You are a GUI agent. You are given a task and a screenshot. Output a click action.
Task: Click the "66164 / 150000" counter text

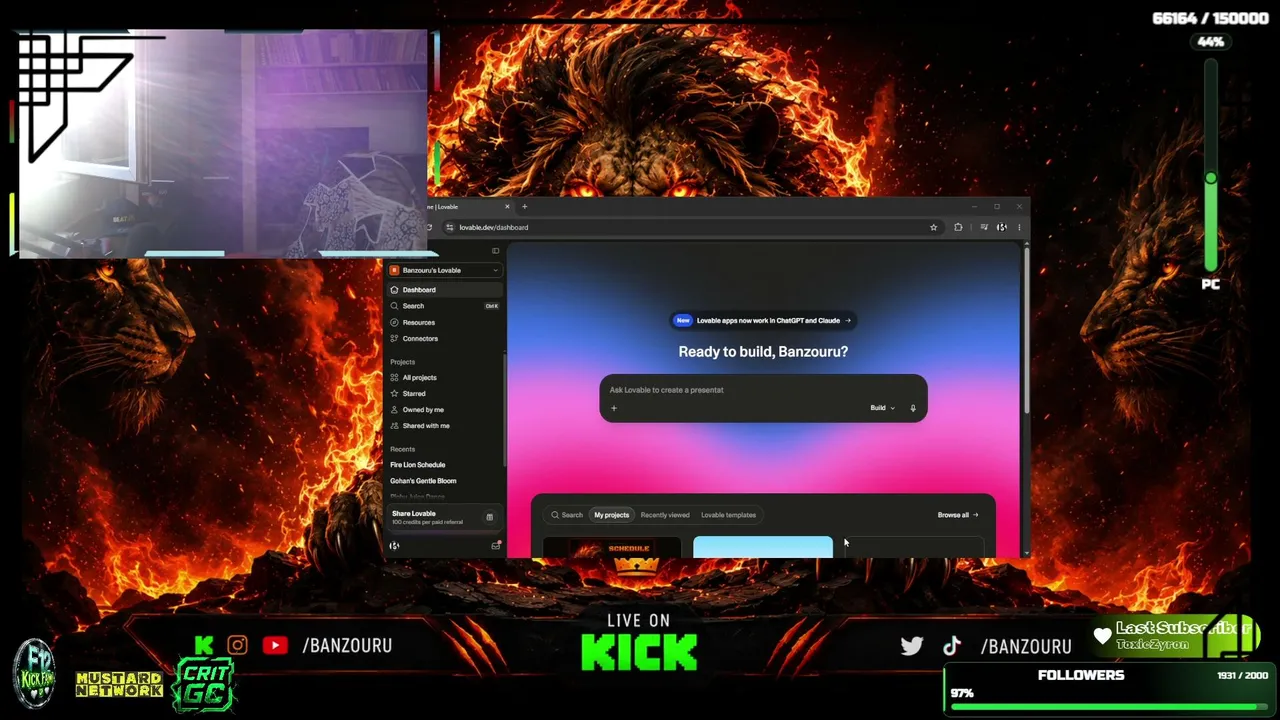pyautogui.click(x=1211, y=19)
